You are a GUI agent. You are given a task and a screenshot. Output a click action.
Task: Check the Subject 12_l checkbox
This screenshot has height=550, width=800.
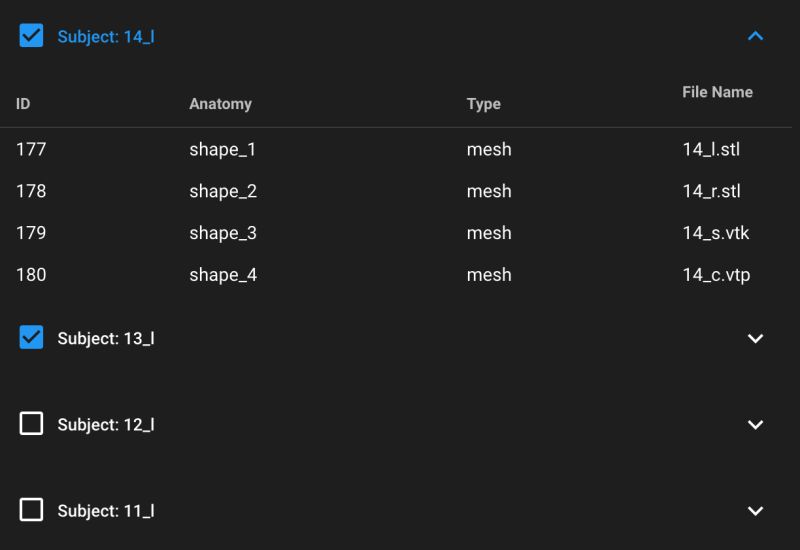tap(32, 424)
